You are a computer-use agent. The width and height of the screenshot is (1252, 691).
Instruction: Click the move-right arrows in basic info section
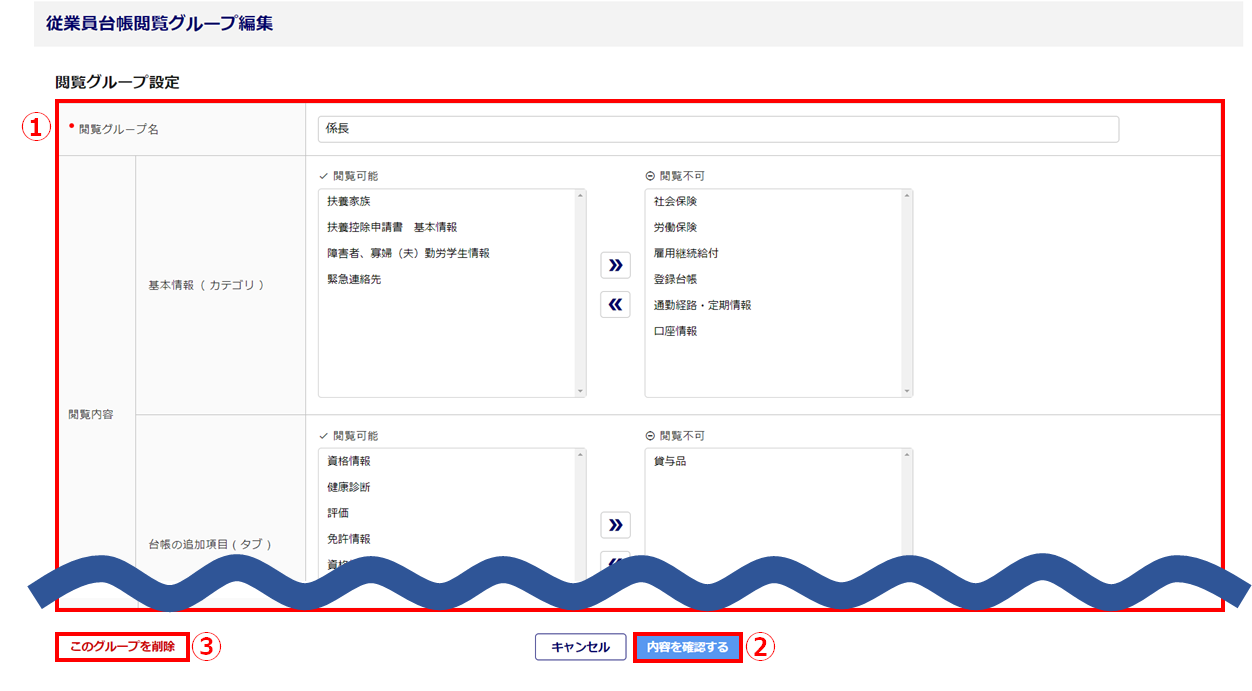615,265
